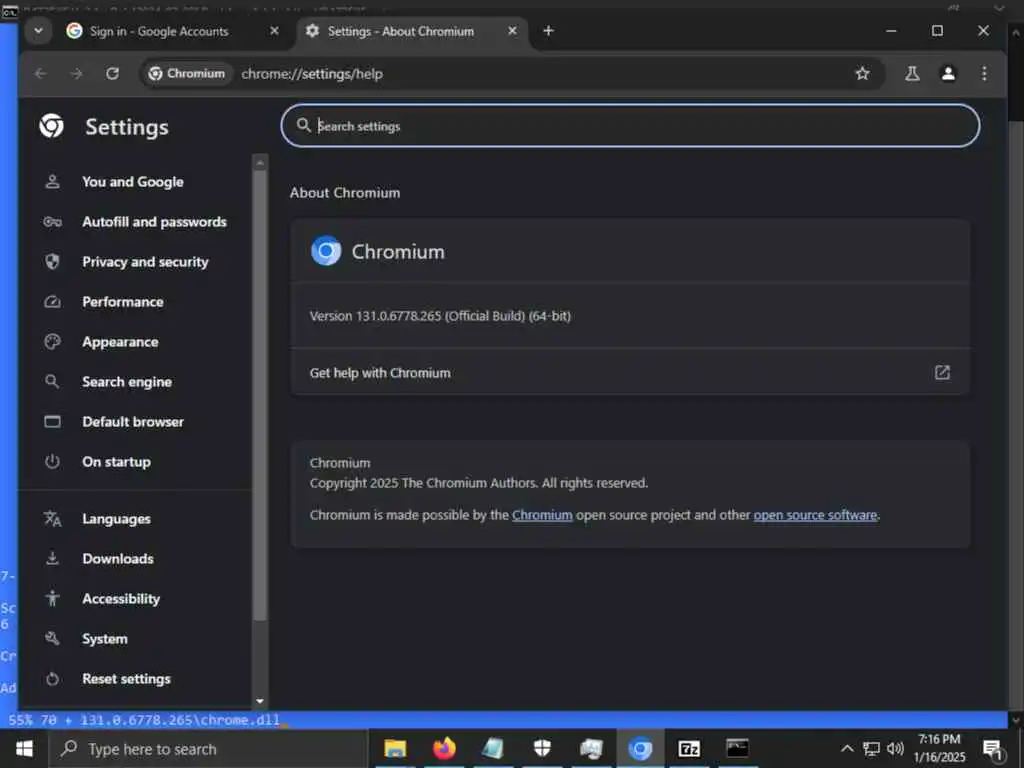Open the command prompt taskbar icon
This screenshot has width=1024, height=768.
[737, 748]
